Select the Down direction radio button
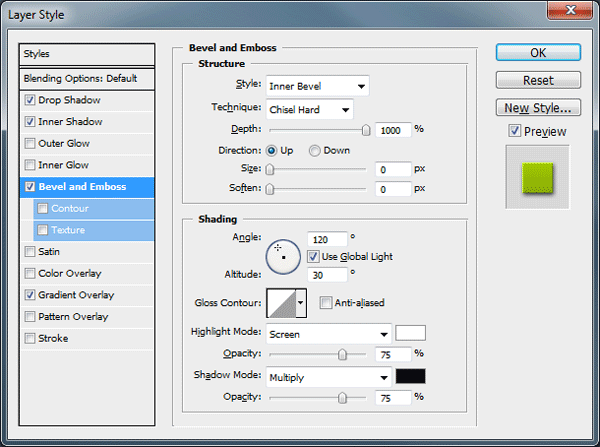The image size is (600, 447). click(315, 151)
